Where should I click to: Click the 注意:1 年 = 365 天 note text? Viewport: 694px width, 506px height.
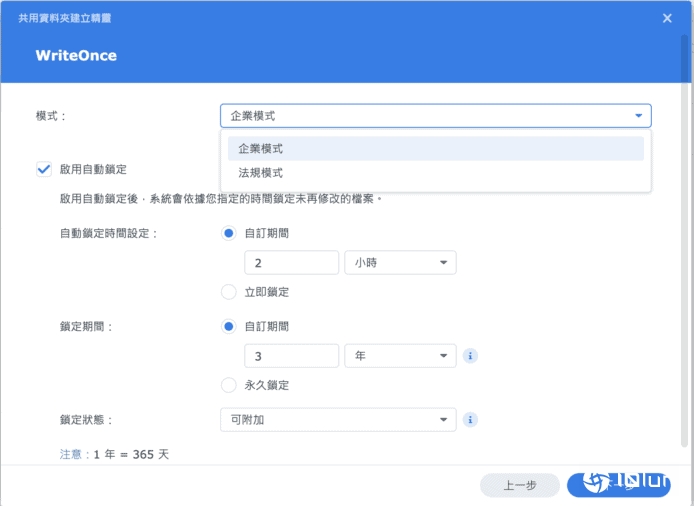coord(114,454)
